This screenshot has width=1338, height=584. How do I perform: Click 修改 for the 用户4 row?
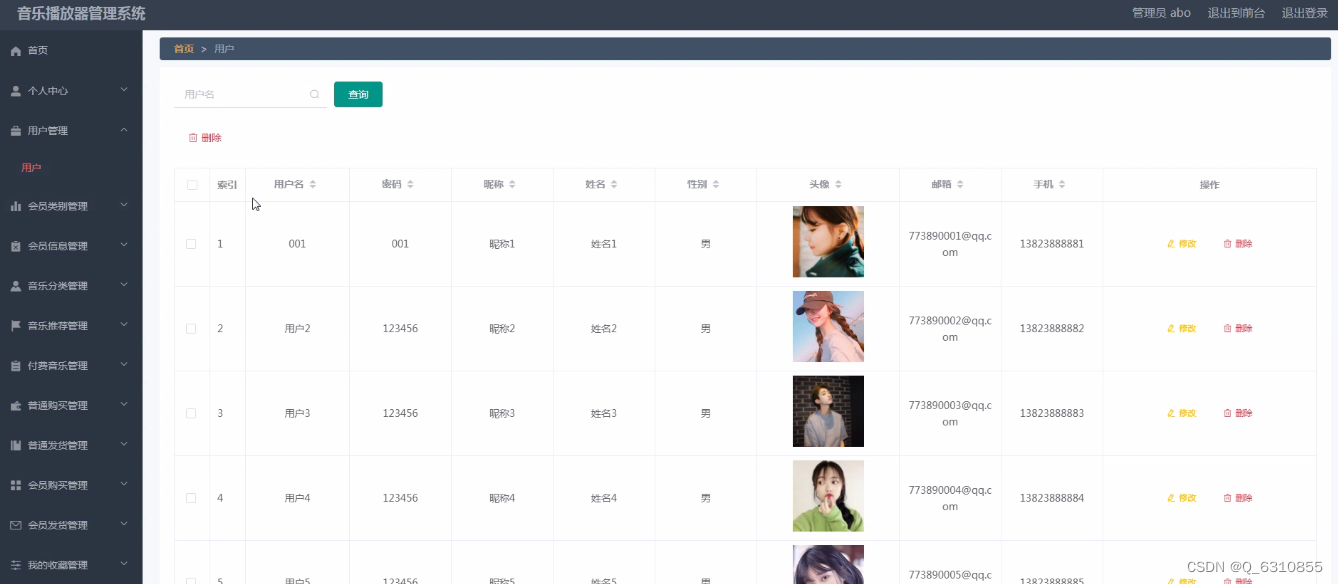coord(1181,498)
